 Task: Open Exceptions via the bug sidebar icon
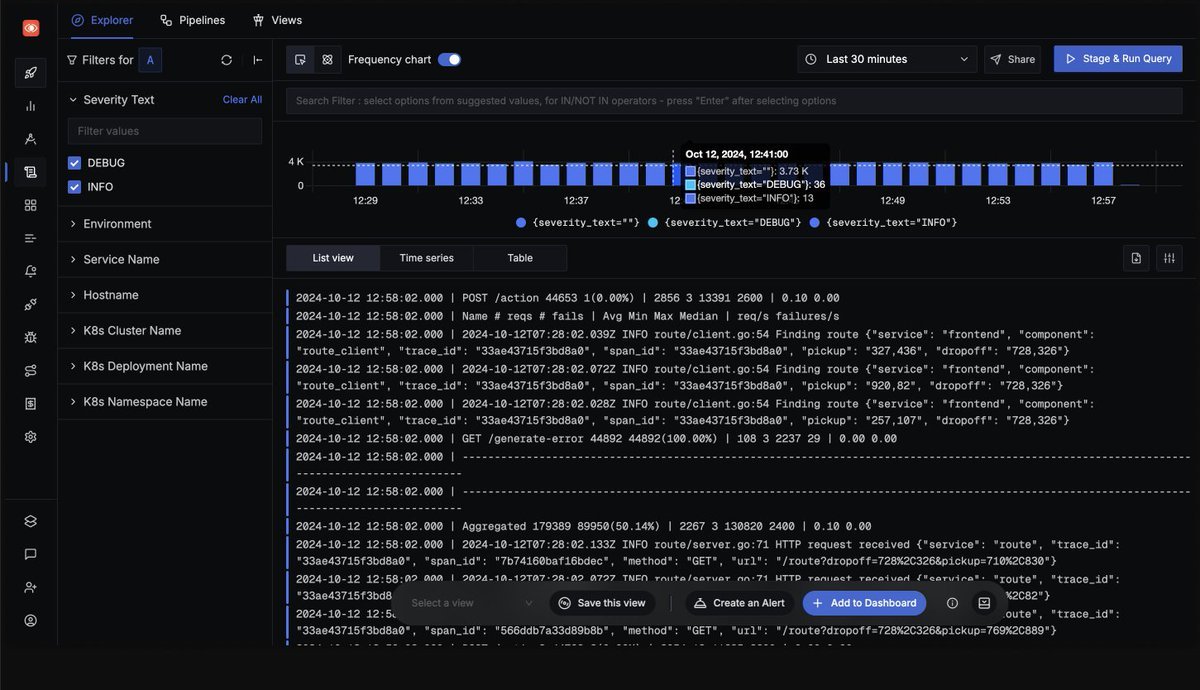click(x=31, y=338)
